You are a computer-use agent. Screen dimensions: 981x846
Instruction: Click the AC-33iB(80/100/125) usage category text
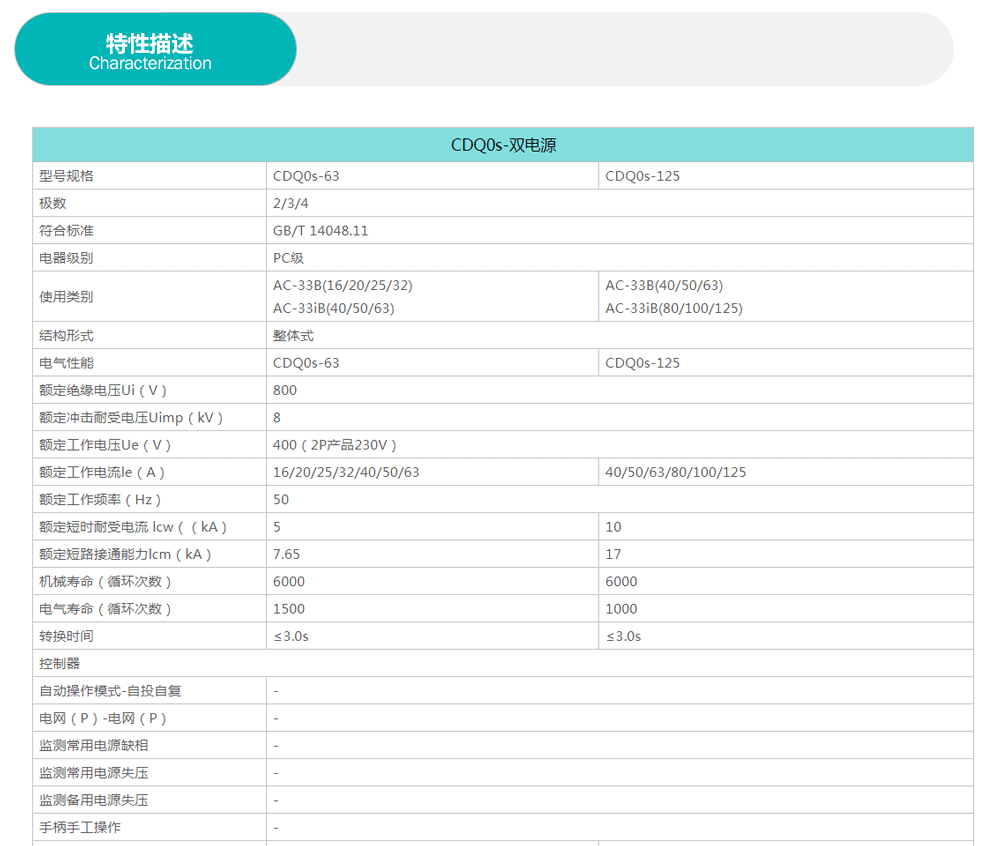pos(673,308)
